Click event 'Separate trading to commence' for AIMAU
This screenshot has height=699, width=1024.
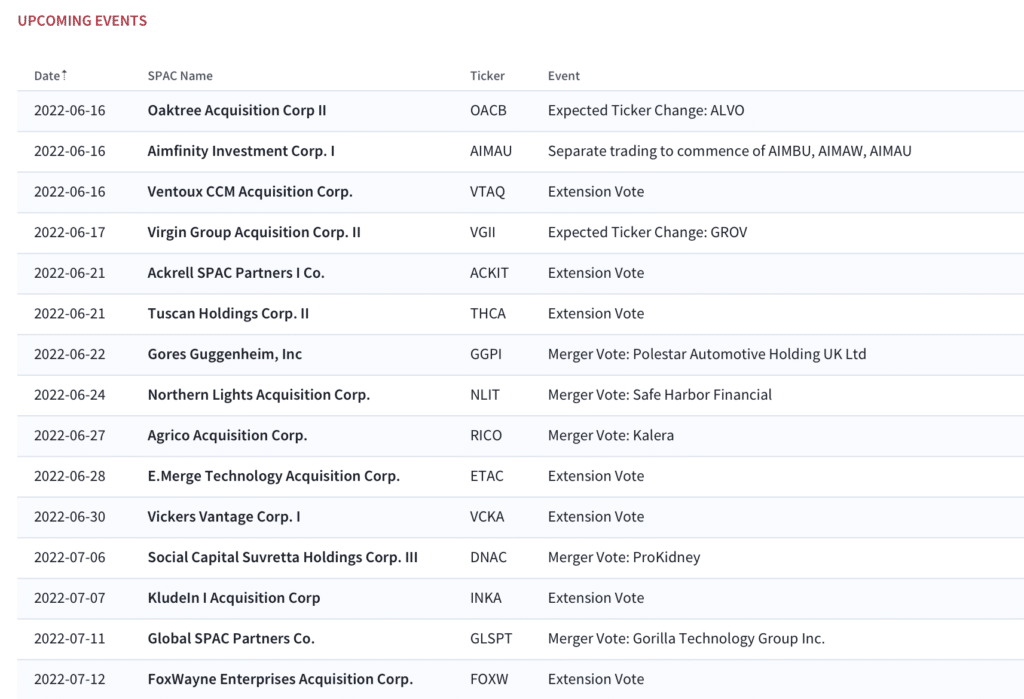[729, 151]
